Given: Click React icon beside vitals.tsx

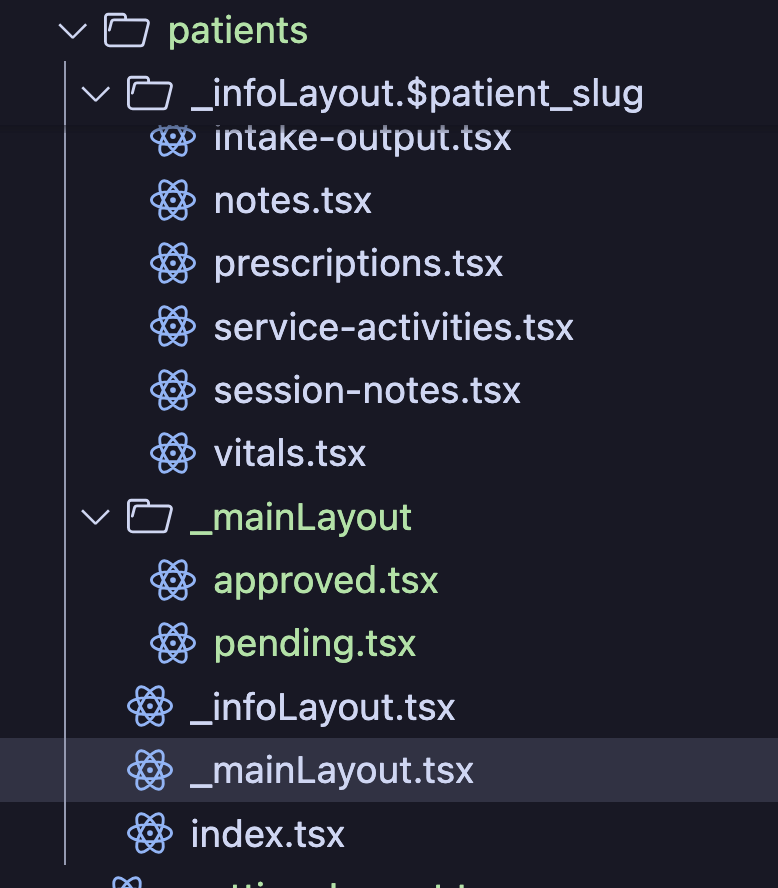Looking at the screenshot, I should (x=173, y=453).
